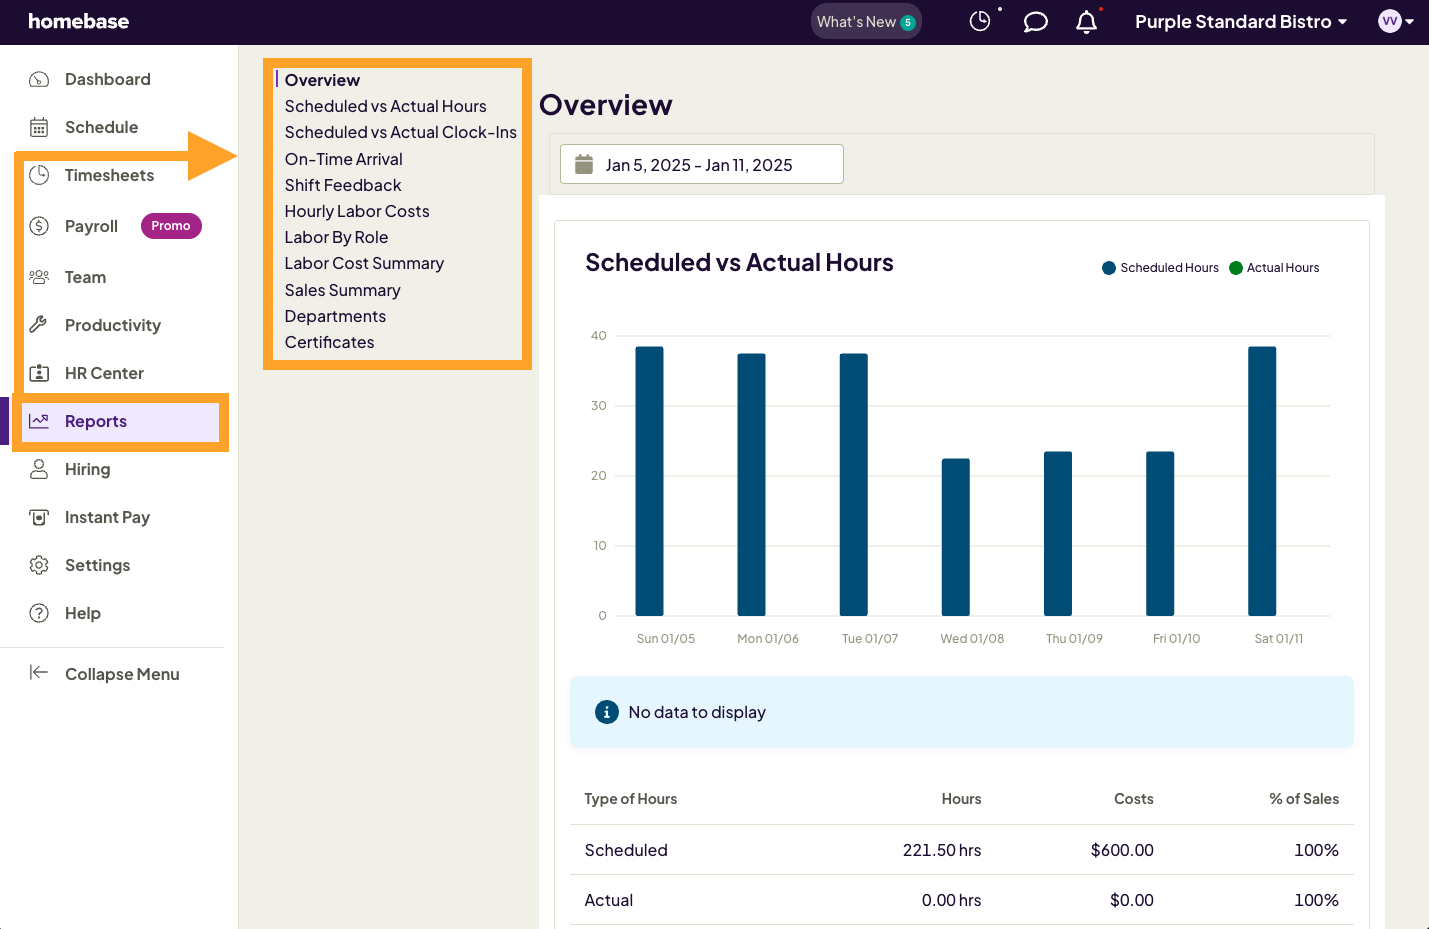Toggle the Actual Hours legend item

(1274, 267)
